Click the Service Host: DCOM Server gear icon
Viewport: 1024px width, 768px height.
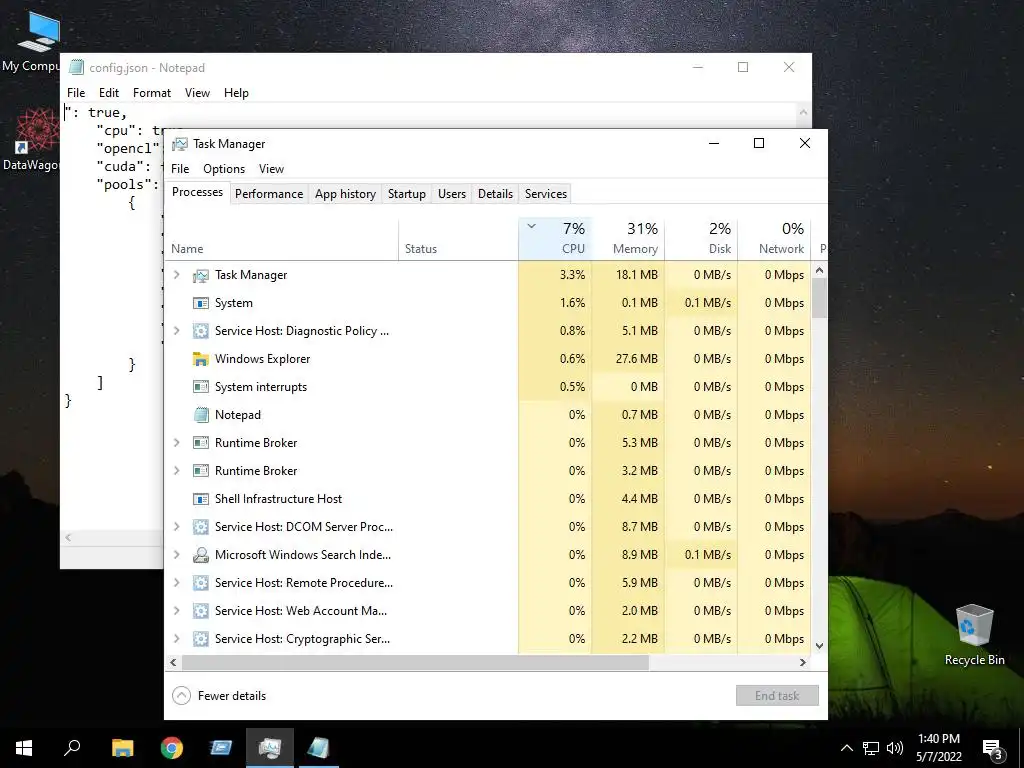coord(200,527)
